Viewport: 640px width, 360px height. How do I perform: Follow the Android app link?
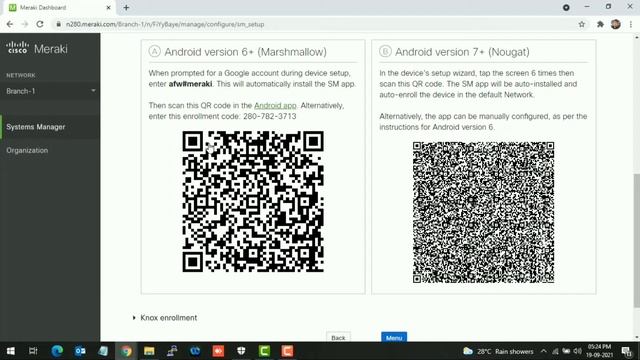click(x=275, y=105)
